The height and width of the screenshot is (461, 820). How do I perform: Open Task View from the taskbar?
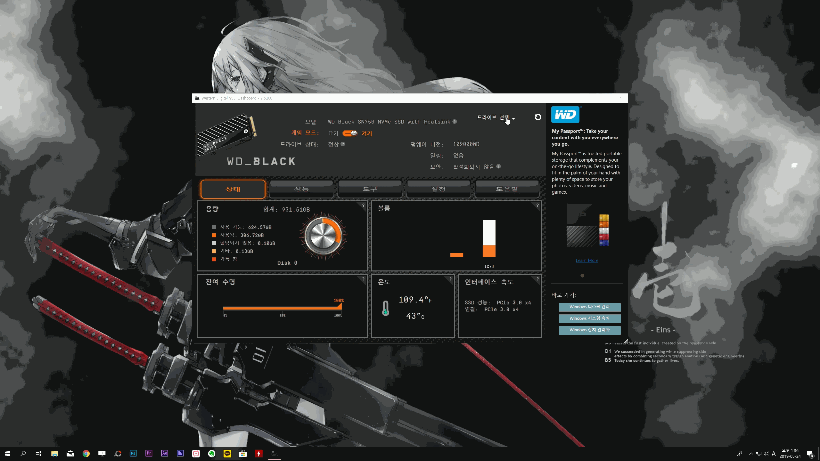[x=39, y=454]
